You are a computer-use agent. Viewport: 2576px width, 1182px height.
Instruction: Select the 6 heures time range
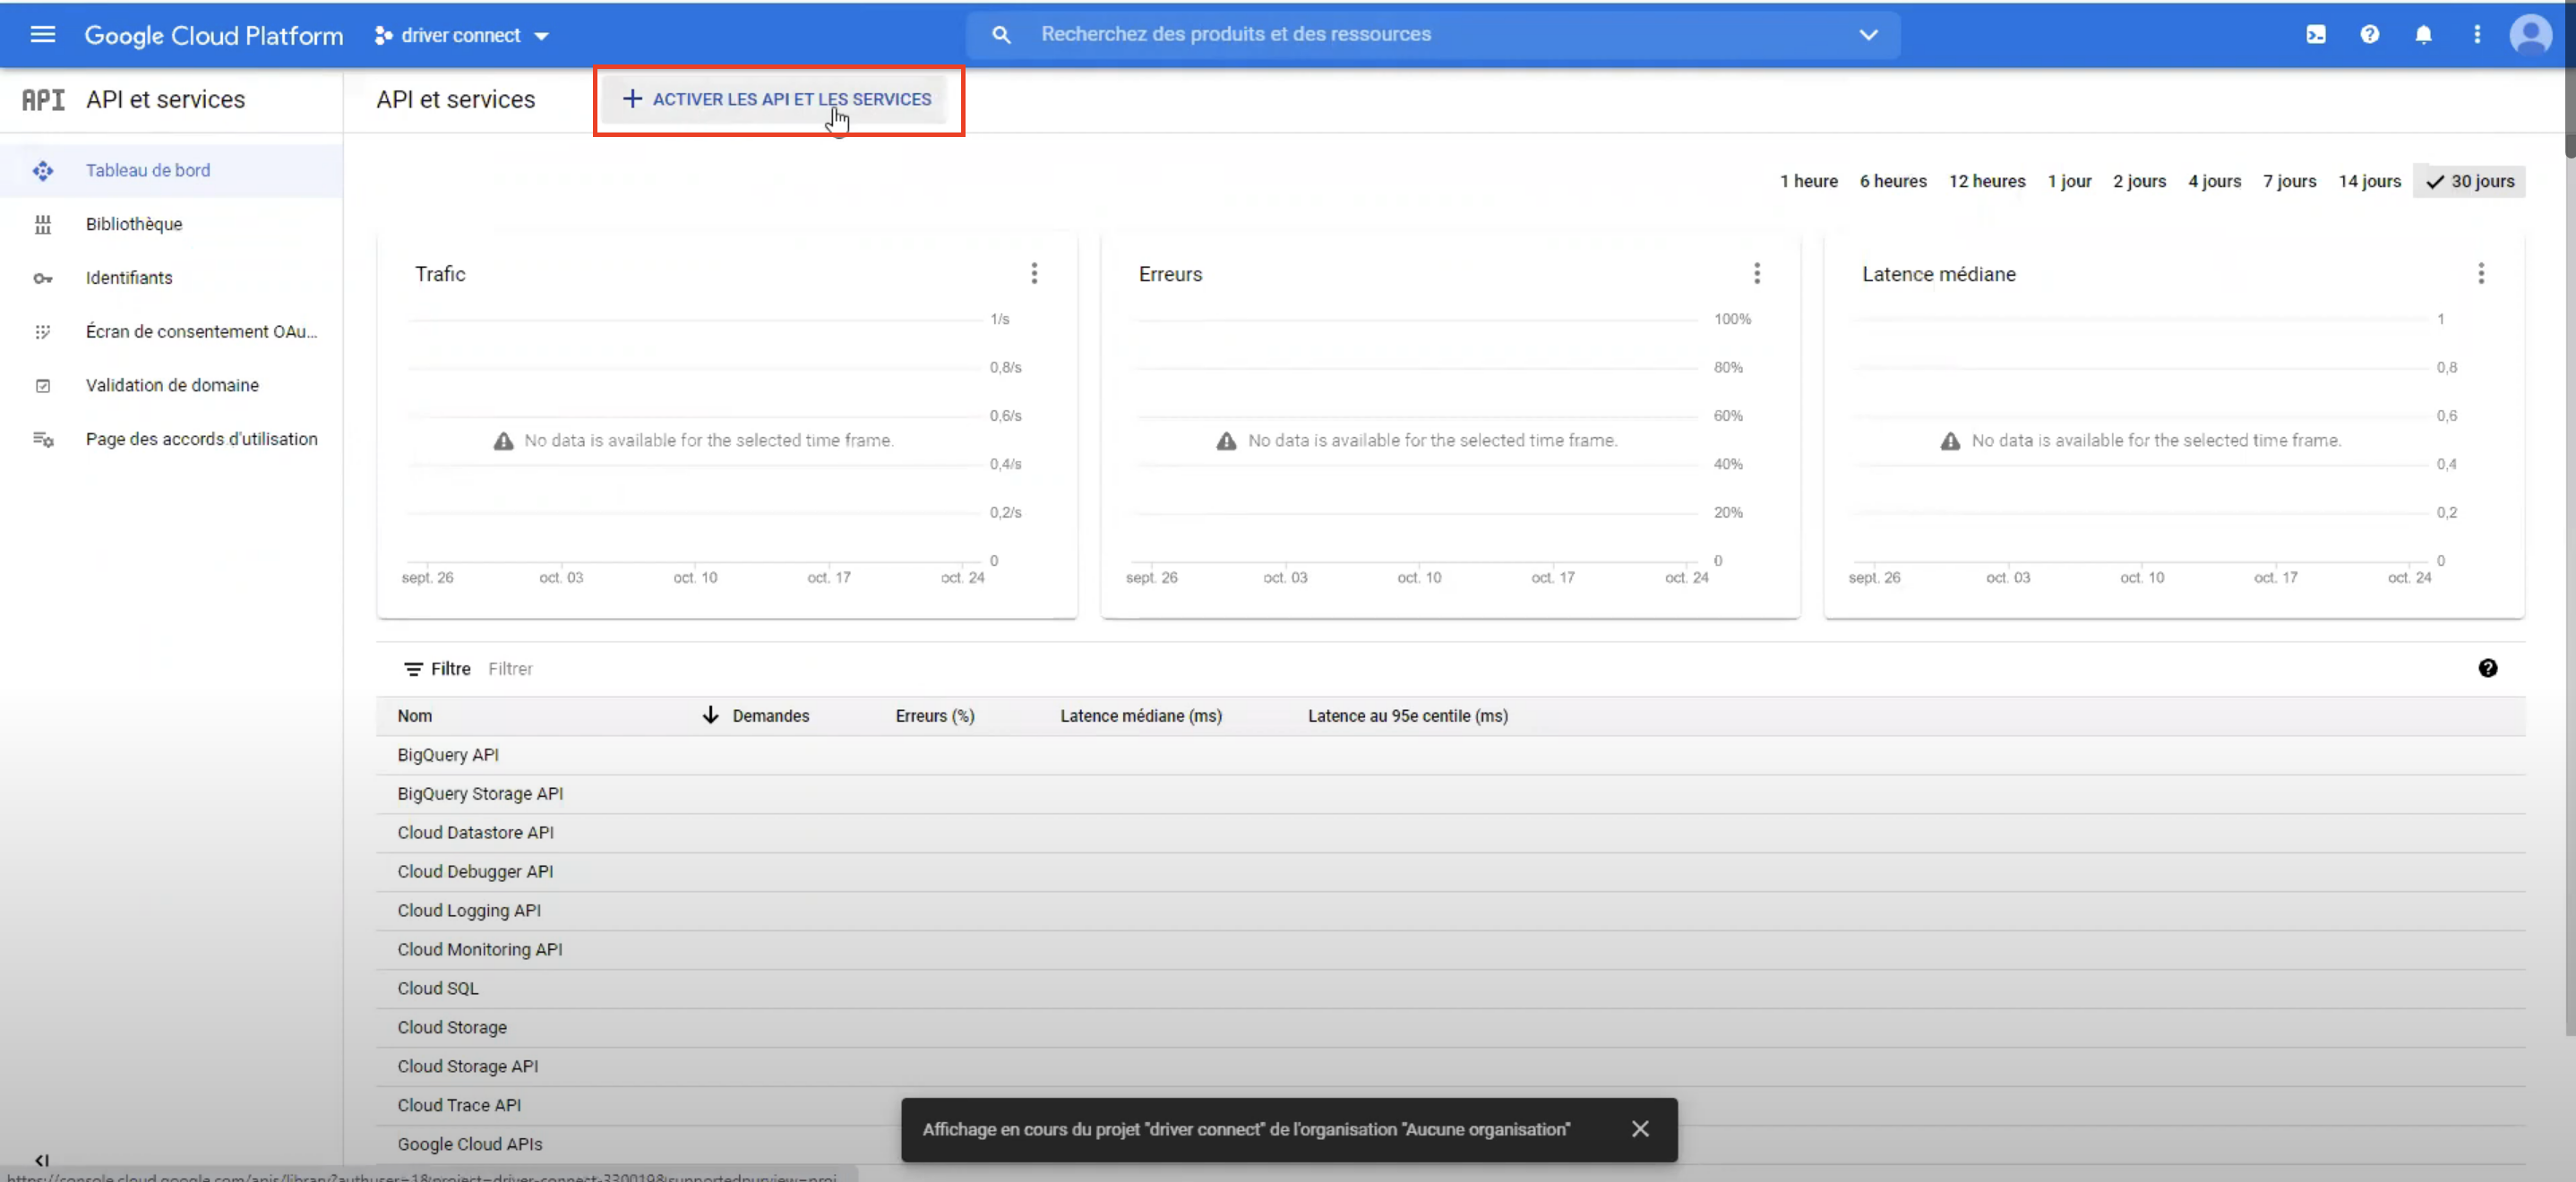(1892, 181)
